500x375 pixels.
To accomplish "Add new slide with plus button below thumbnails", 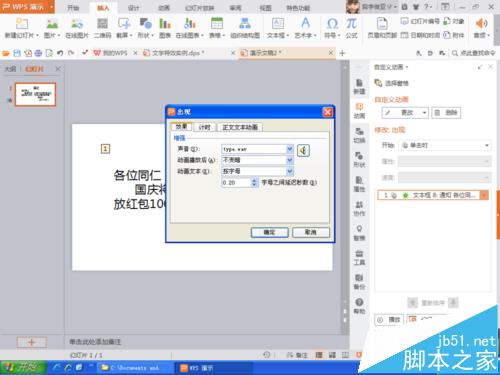I will [x=32, y=342].
